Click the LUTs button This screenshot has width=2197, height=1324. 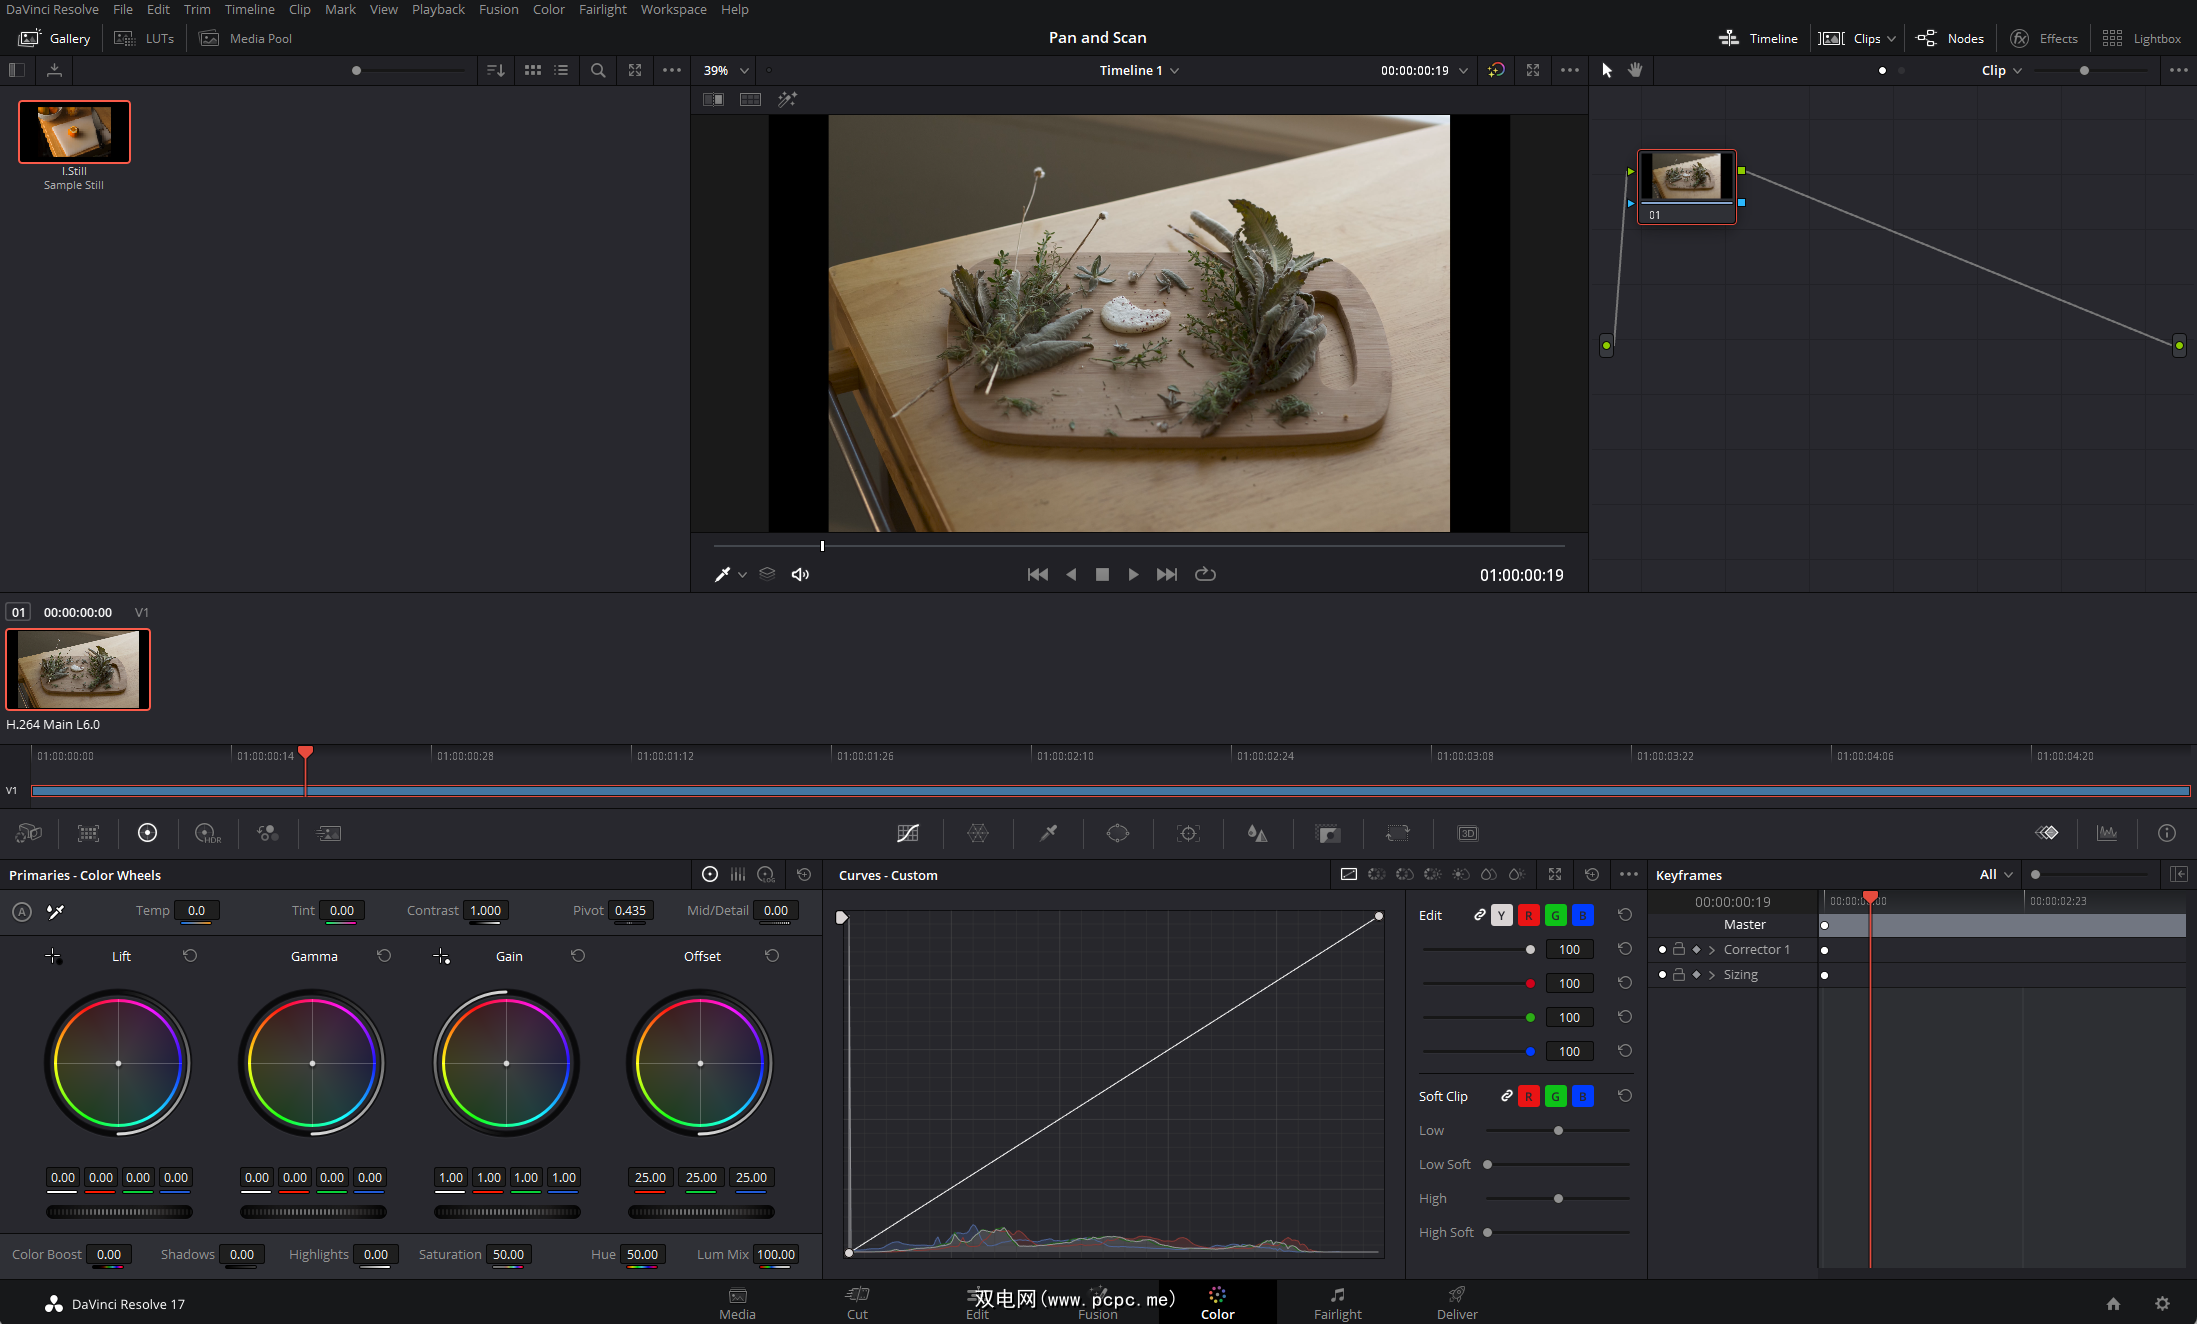pyautogui.click(x=145, y=38)
